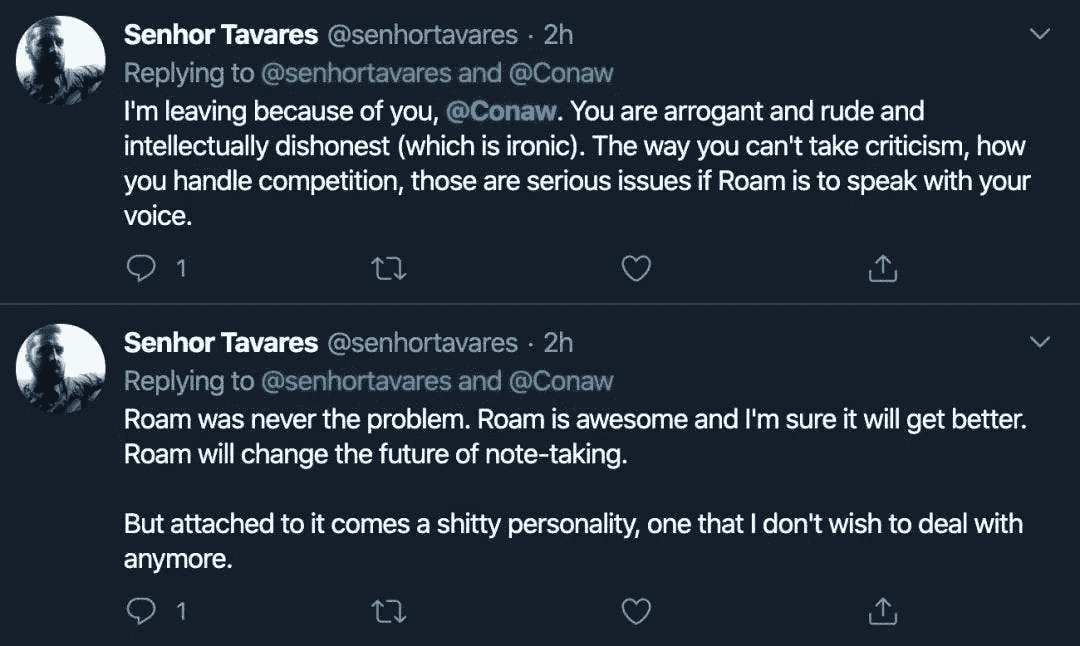Image resolution: width=1080 pixels, height=646 pixels.
Task: Like the first tweet about intellectual dishonesty
Action: click(x=636, y=268)
